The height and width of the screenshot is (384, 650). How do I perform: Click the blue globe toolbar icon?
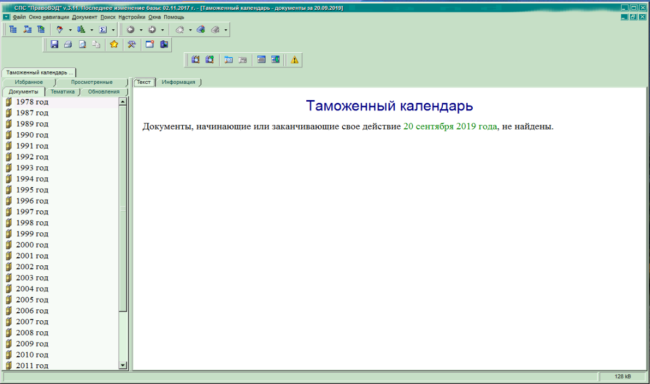201,29
